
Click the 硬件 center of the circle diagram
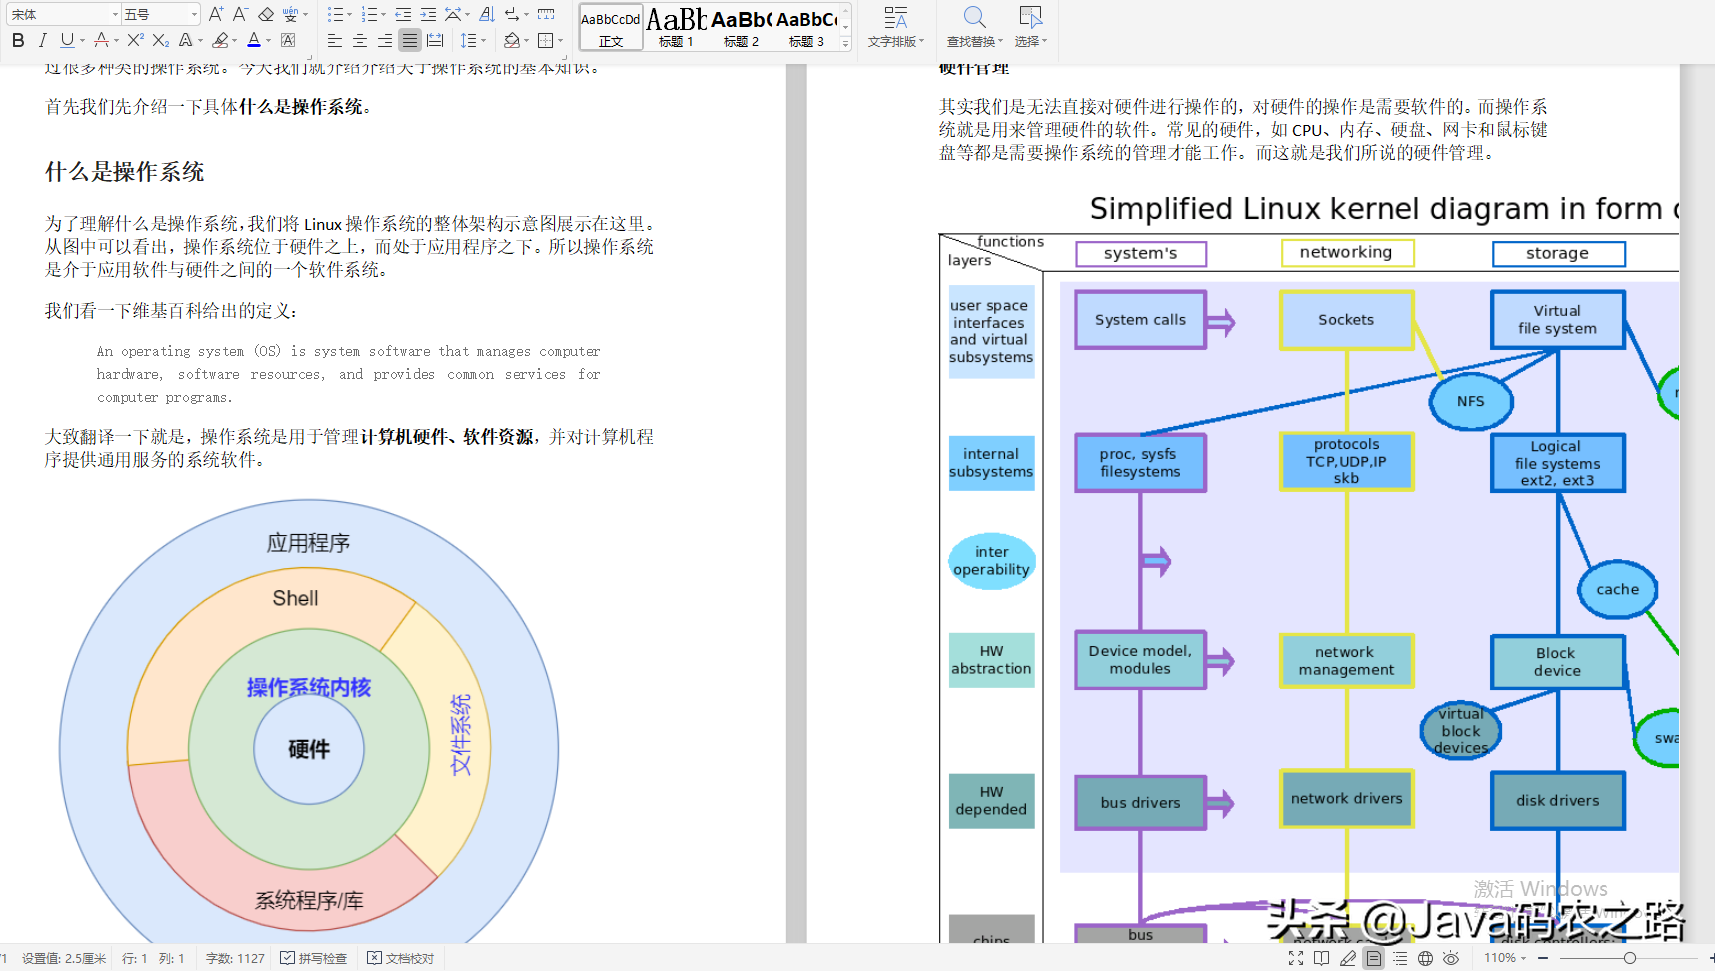308,749
